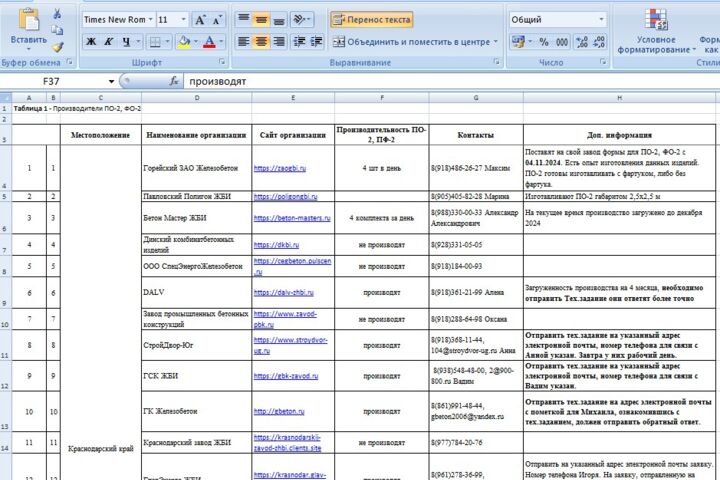This screenshot has height=480, width=720.
Task: Open the Times New Roman font dropdown
Action: pyautogui.click(x=150, y=20)
